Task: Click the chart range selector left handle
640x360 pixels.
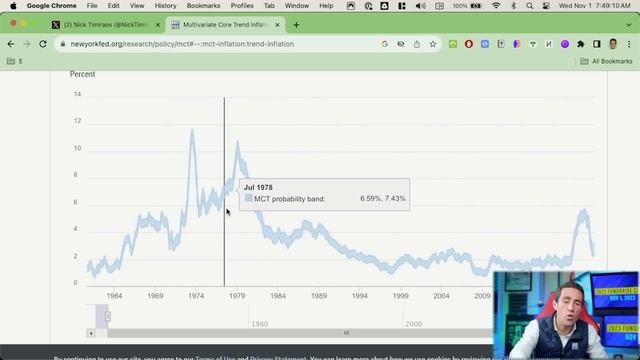Action: pos(108,316)
